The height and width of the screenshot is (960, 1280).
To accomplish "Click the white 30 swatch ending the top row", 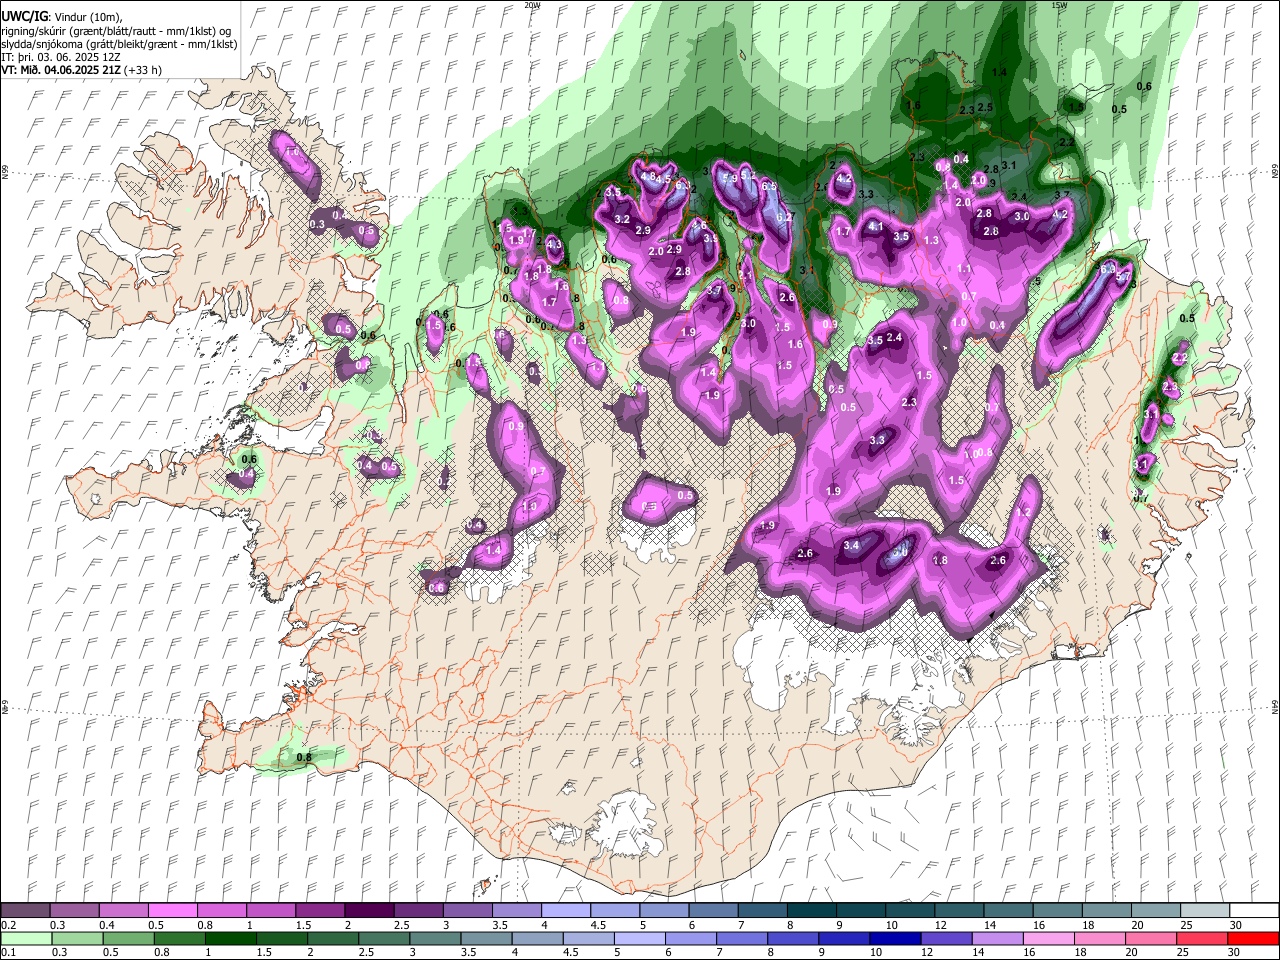I will 1254,910.
